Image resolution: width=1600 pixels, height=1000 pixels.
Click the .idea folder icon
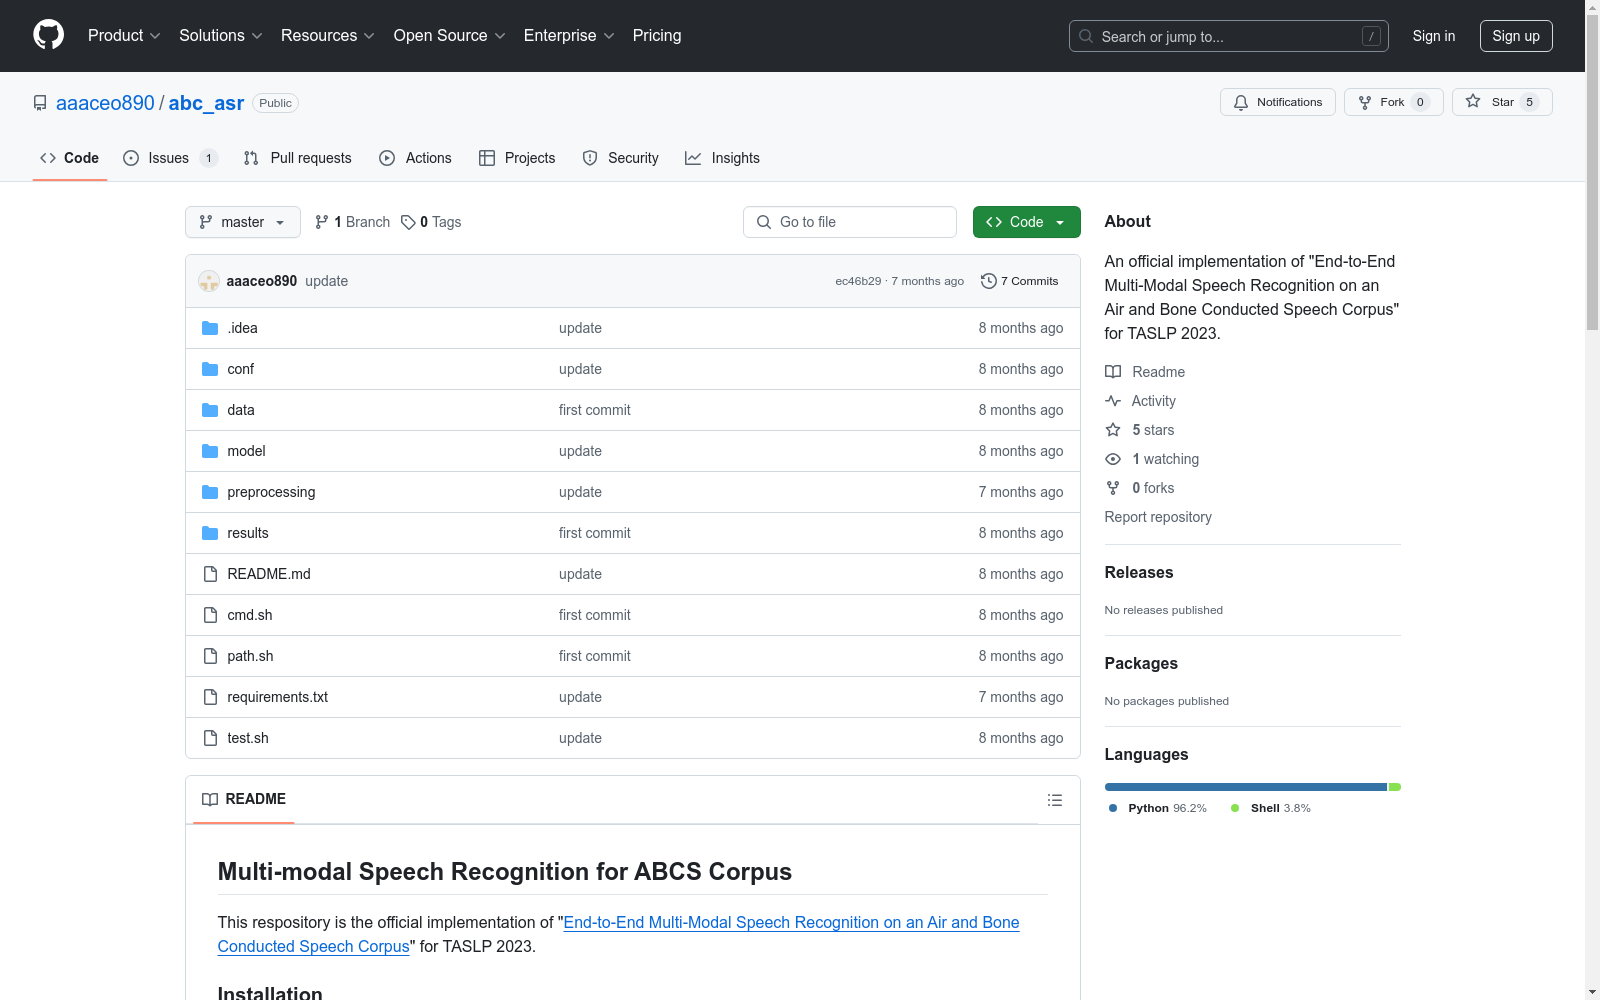click(x=210, y=328)
